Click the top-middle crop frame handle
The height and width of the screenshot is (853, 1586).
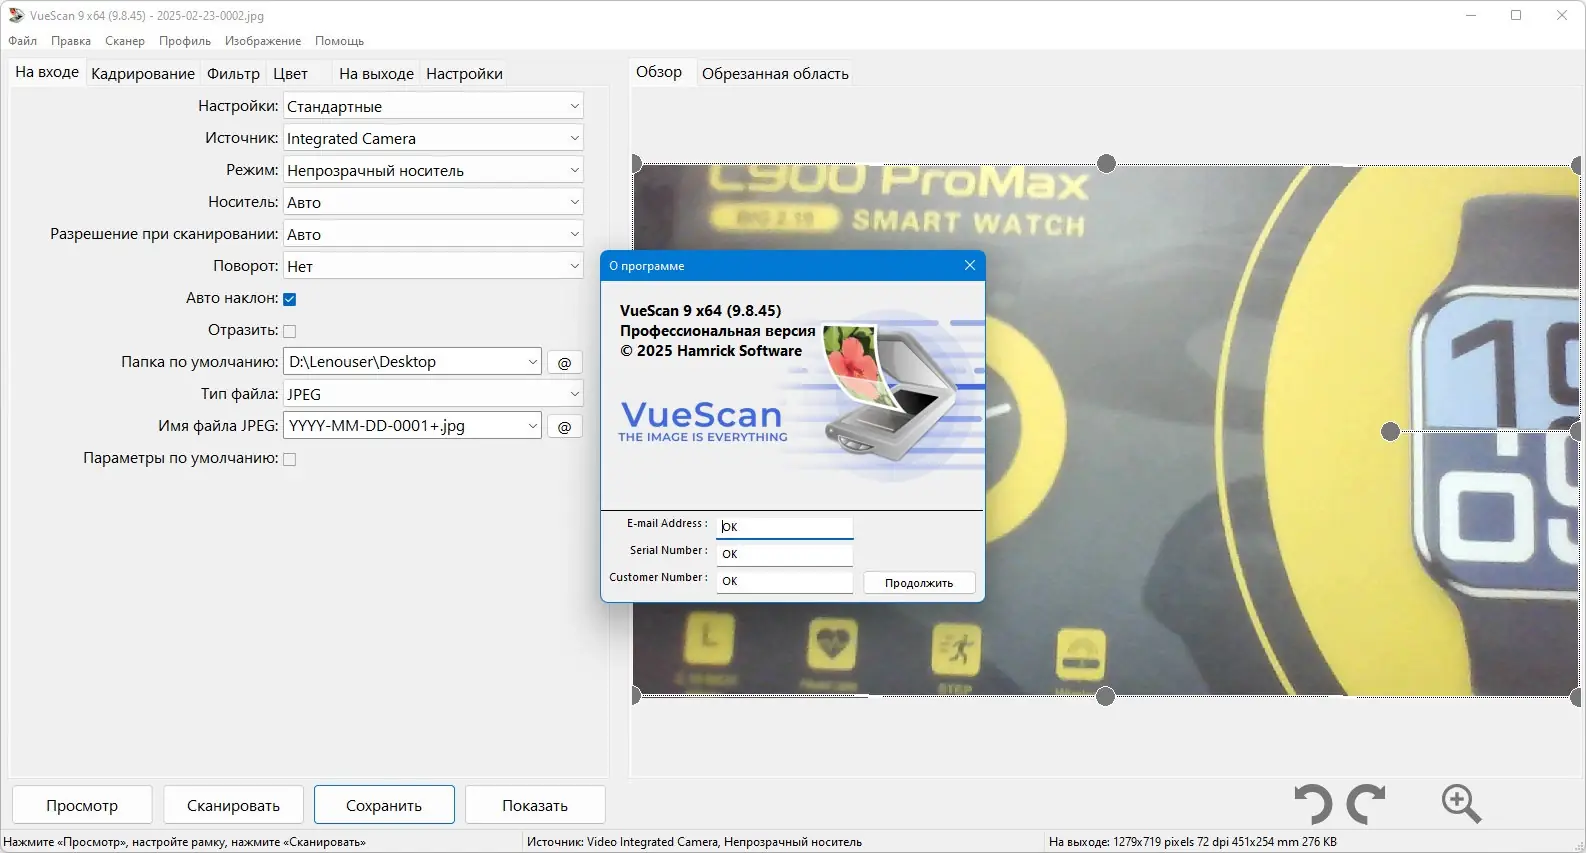click(1106, 163)
